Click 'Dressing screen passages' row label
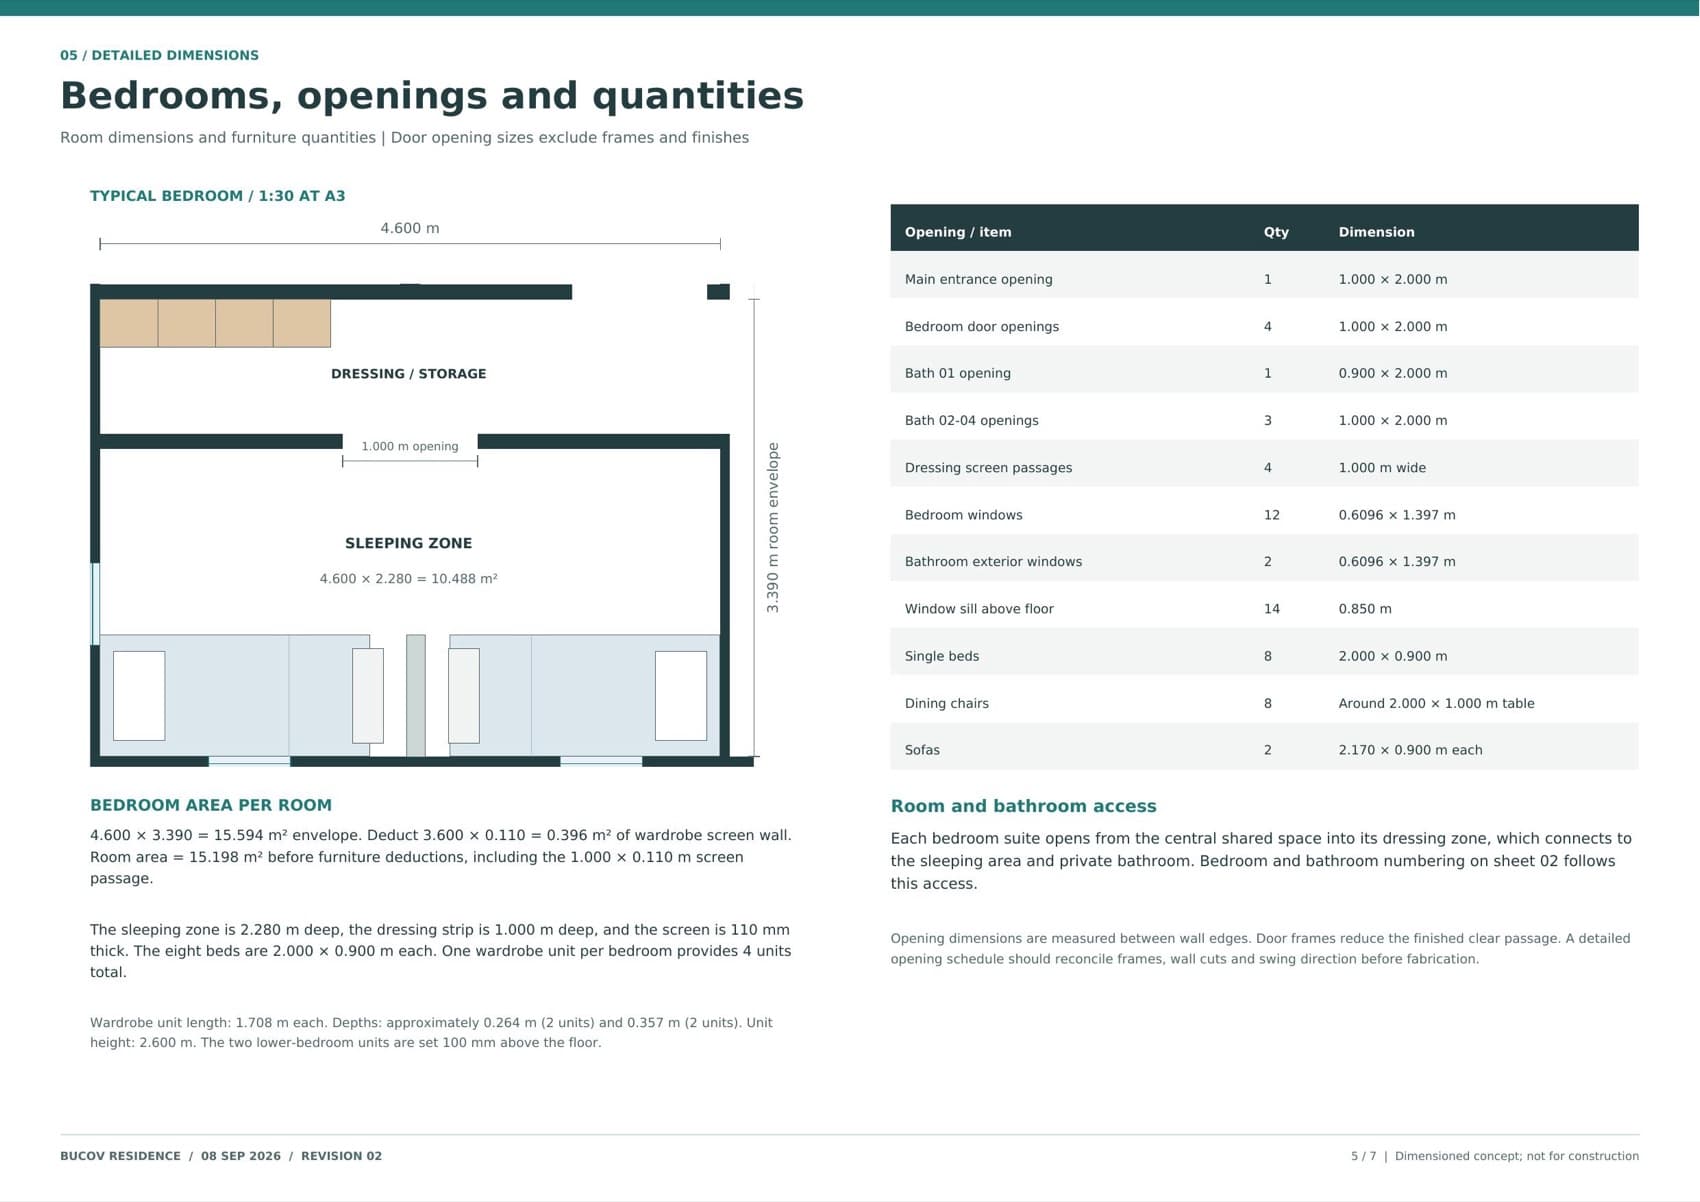This screenshot has width=1700, height=1202. [988, 467]
